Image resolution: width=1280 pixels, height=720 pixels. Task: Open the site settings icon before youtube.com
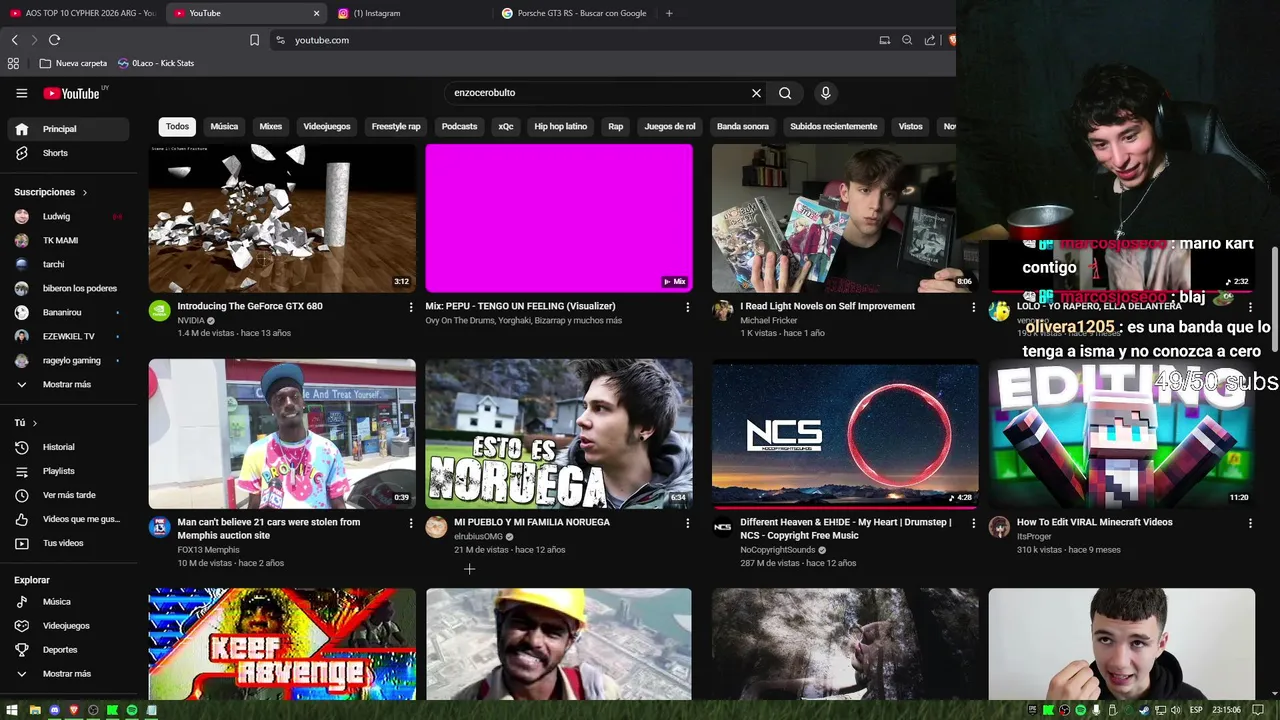(280, 40)
